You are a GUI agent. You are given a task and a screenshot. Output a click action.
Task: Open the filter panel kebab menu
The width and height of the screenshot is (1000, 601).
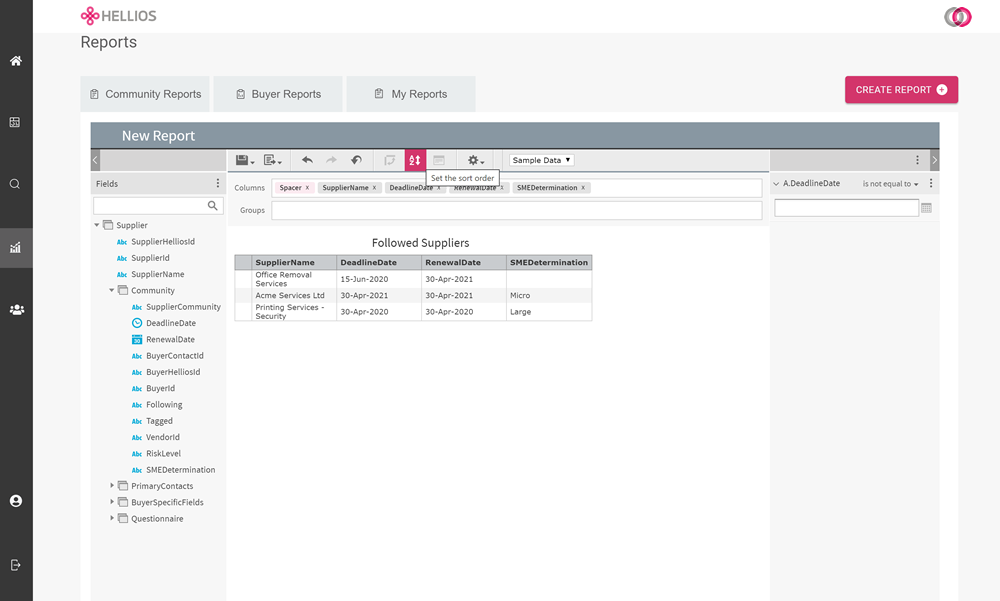click(917, 160)
